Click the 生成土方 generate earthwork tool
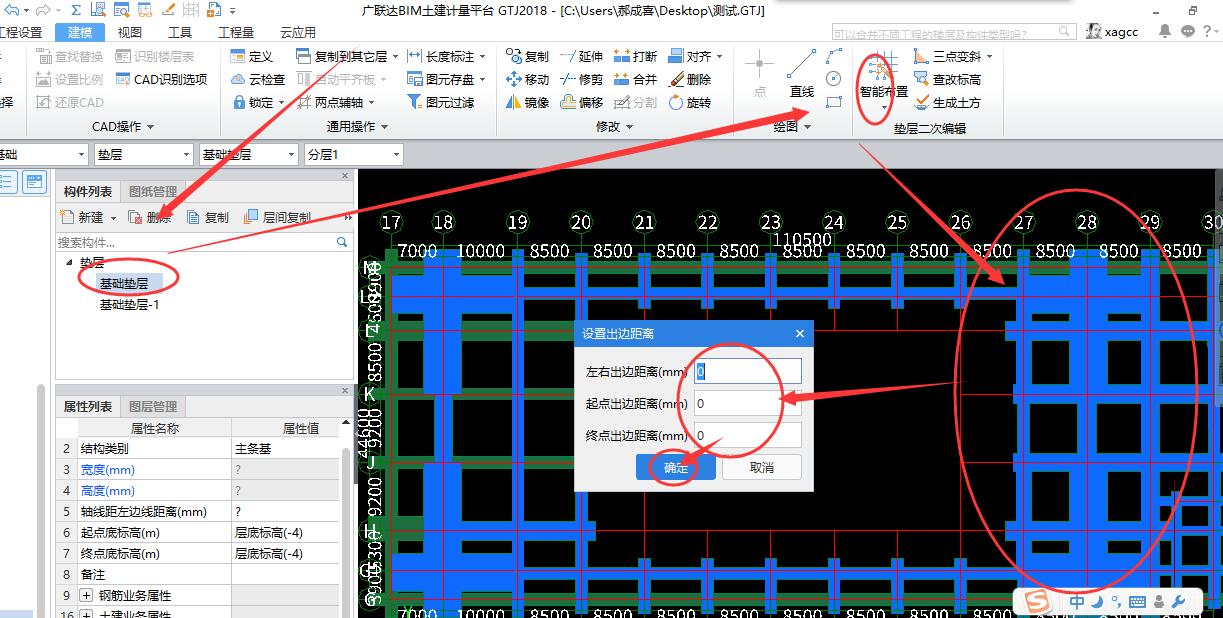 point(947,103)
